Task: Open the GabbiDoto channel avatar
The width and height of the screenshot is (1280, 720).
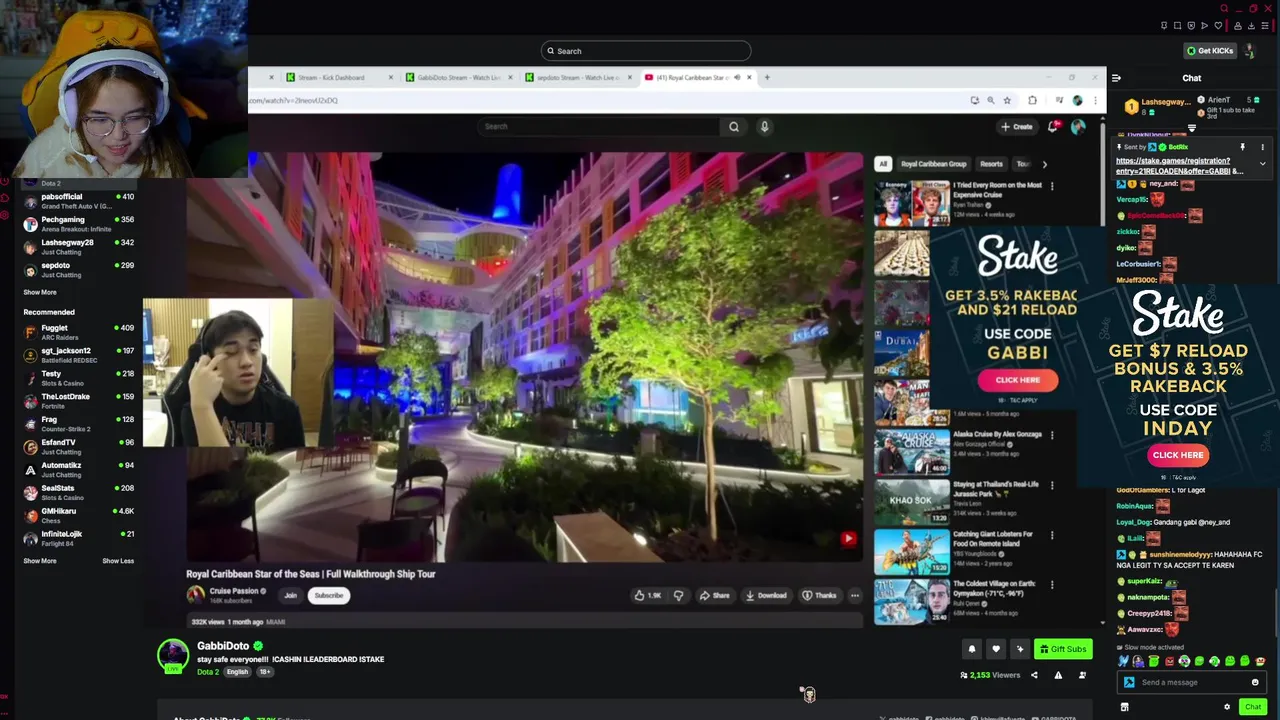Action: coord(173,655)
